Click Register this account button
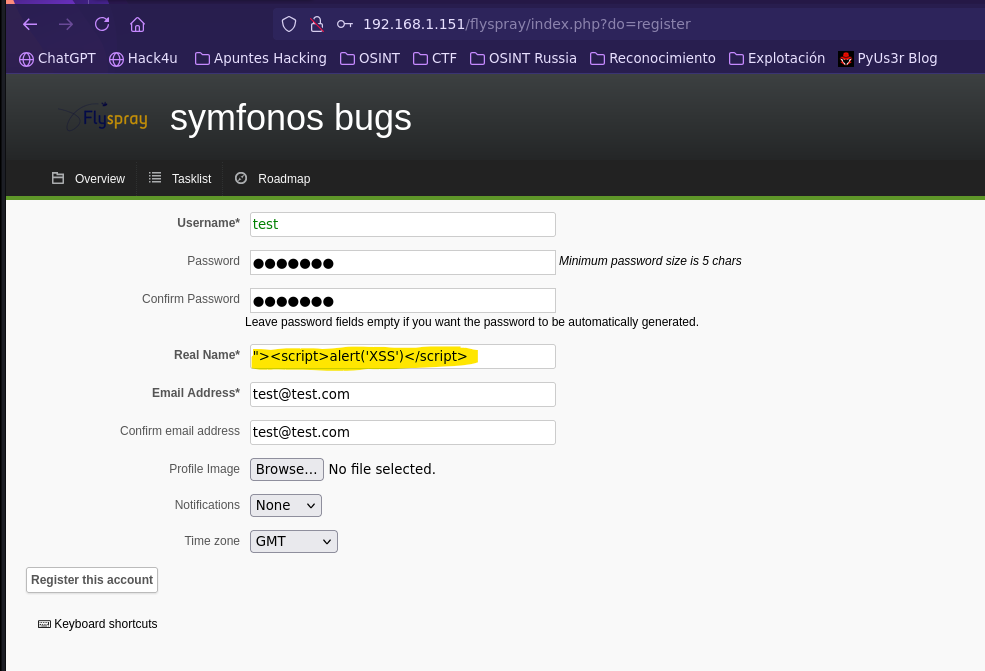985x671 pixels. tap(92, 580)
